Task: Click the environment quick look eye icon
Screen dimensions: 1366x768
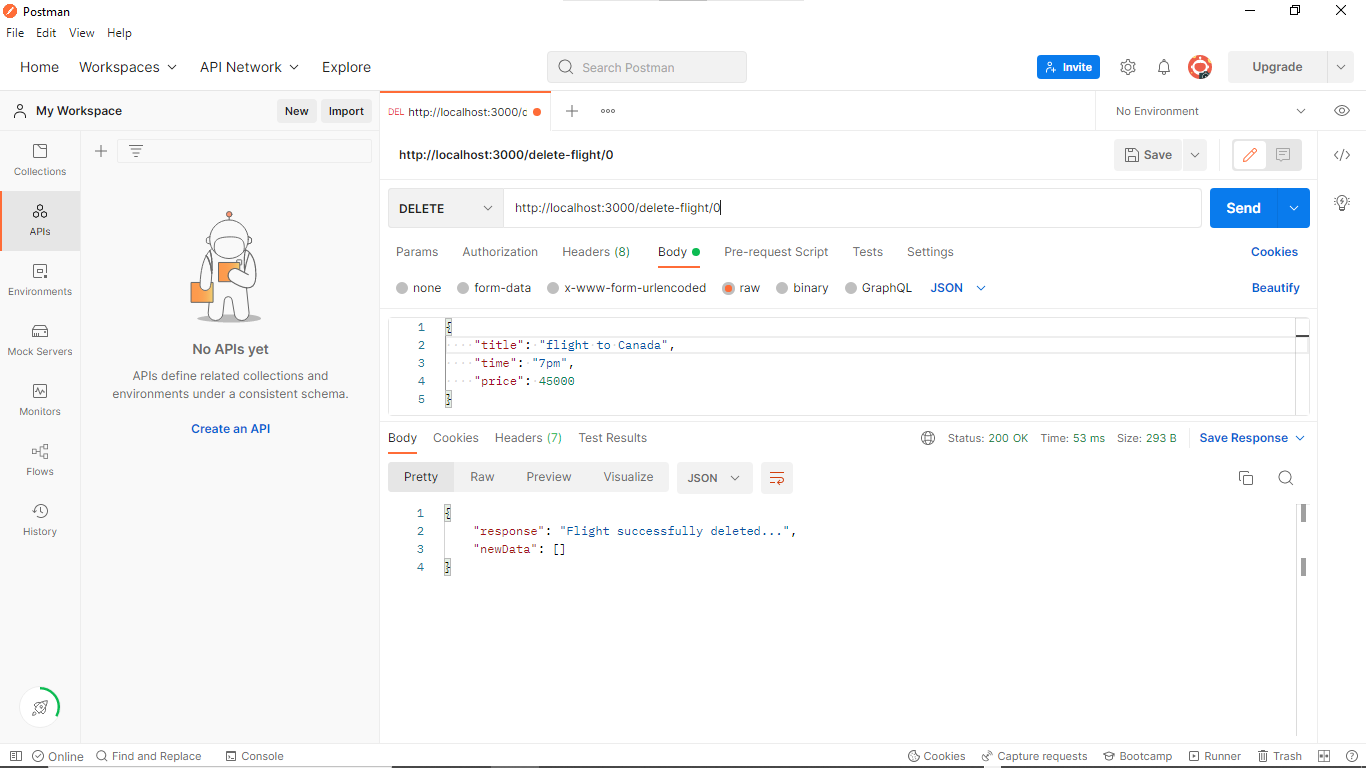Action: click(x=1342, y=111)
